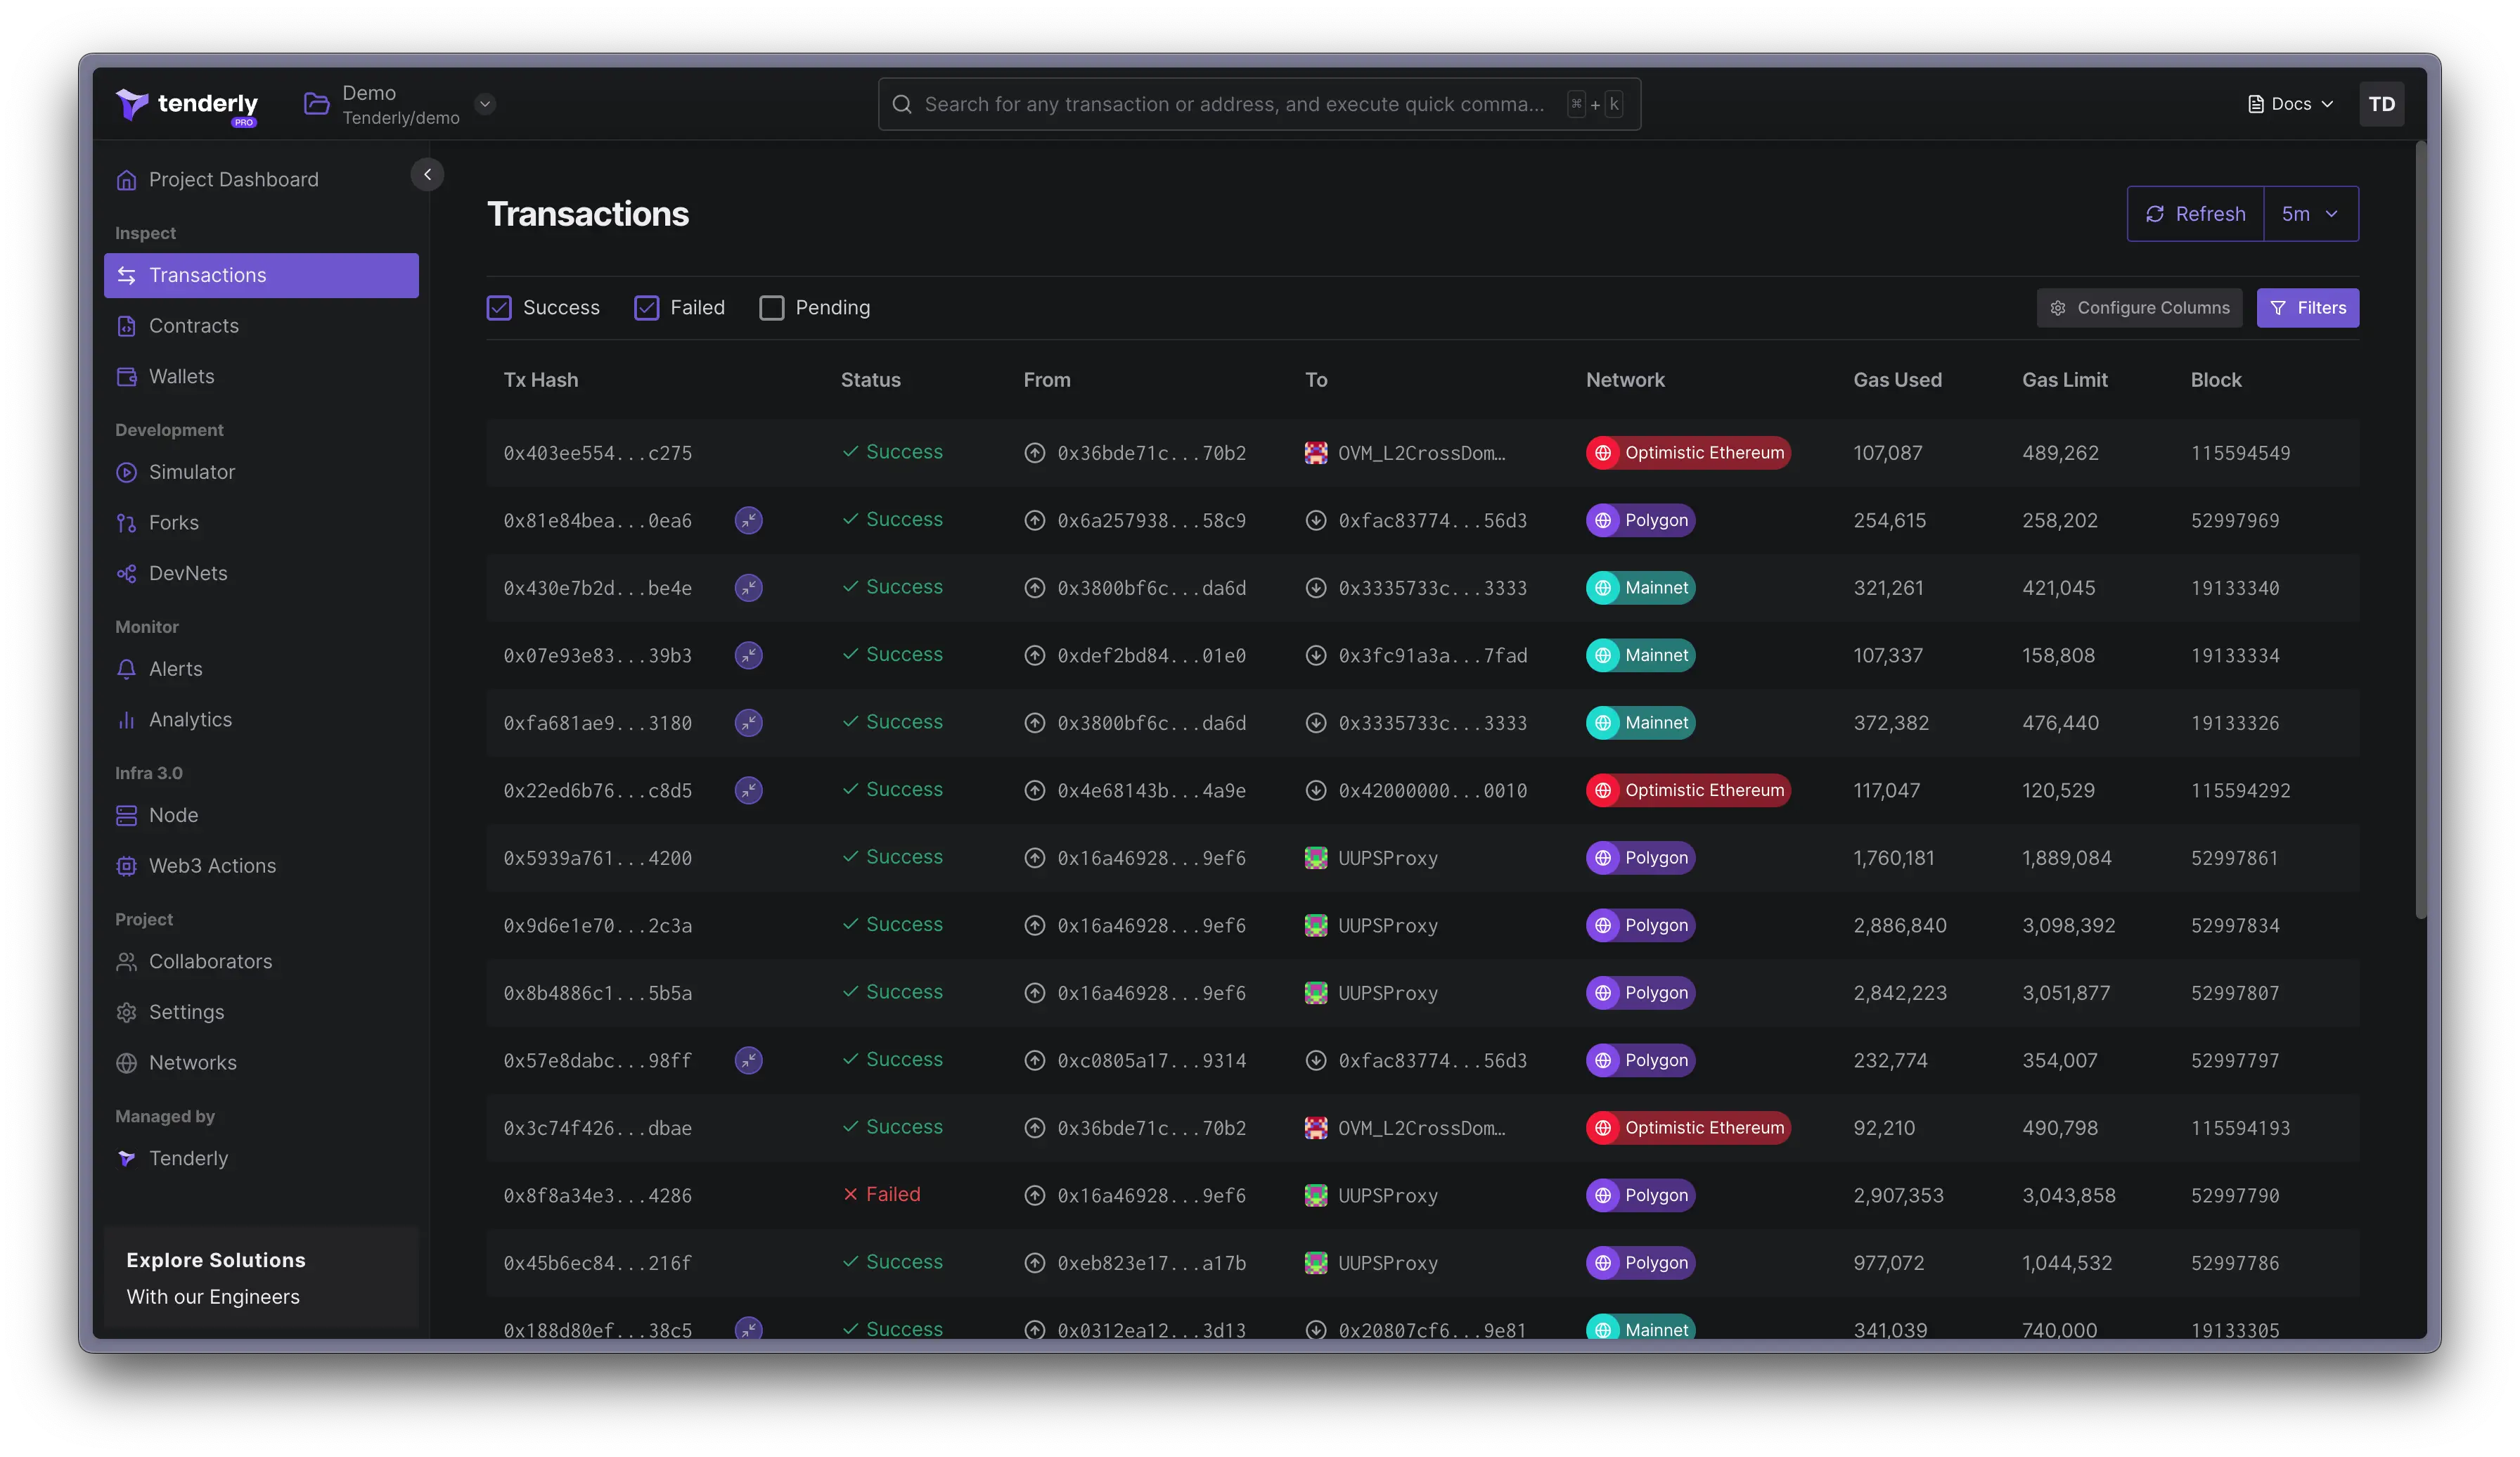Uncheck the Failed filter checkbox
The height and width of the screenshot is (1457, 2520).
click(x=646, y=308)
